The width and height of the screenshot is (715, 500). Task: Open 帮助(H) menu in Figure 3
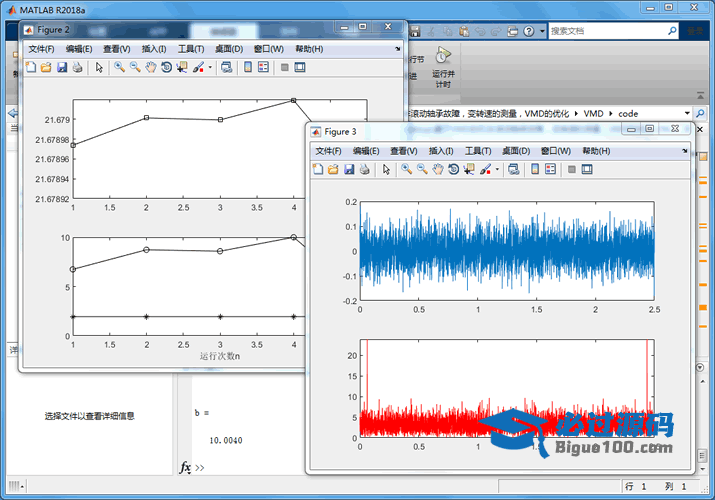pyautogui.click(x=596, y=151)
